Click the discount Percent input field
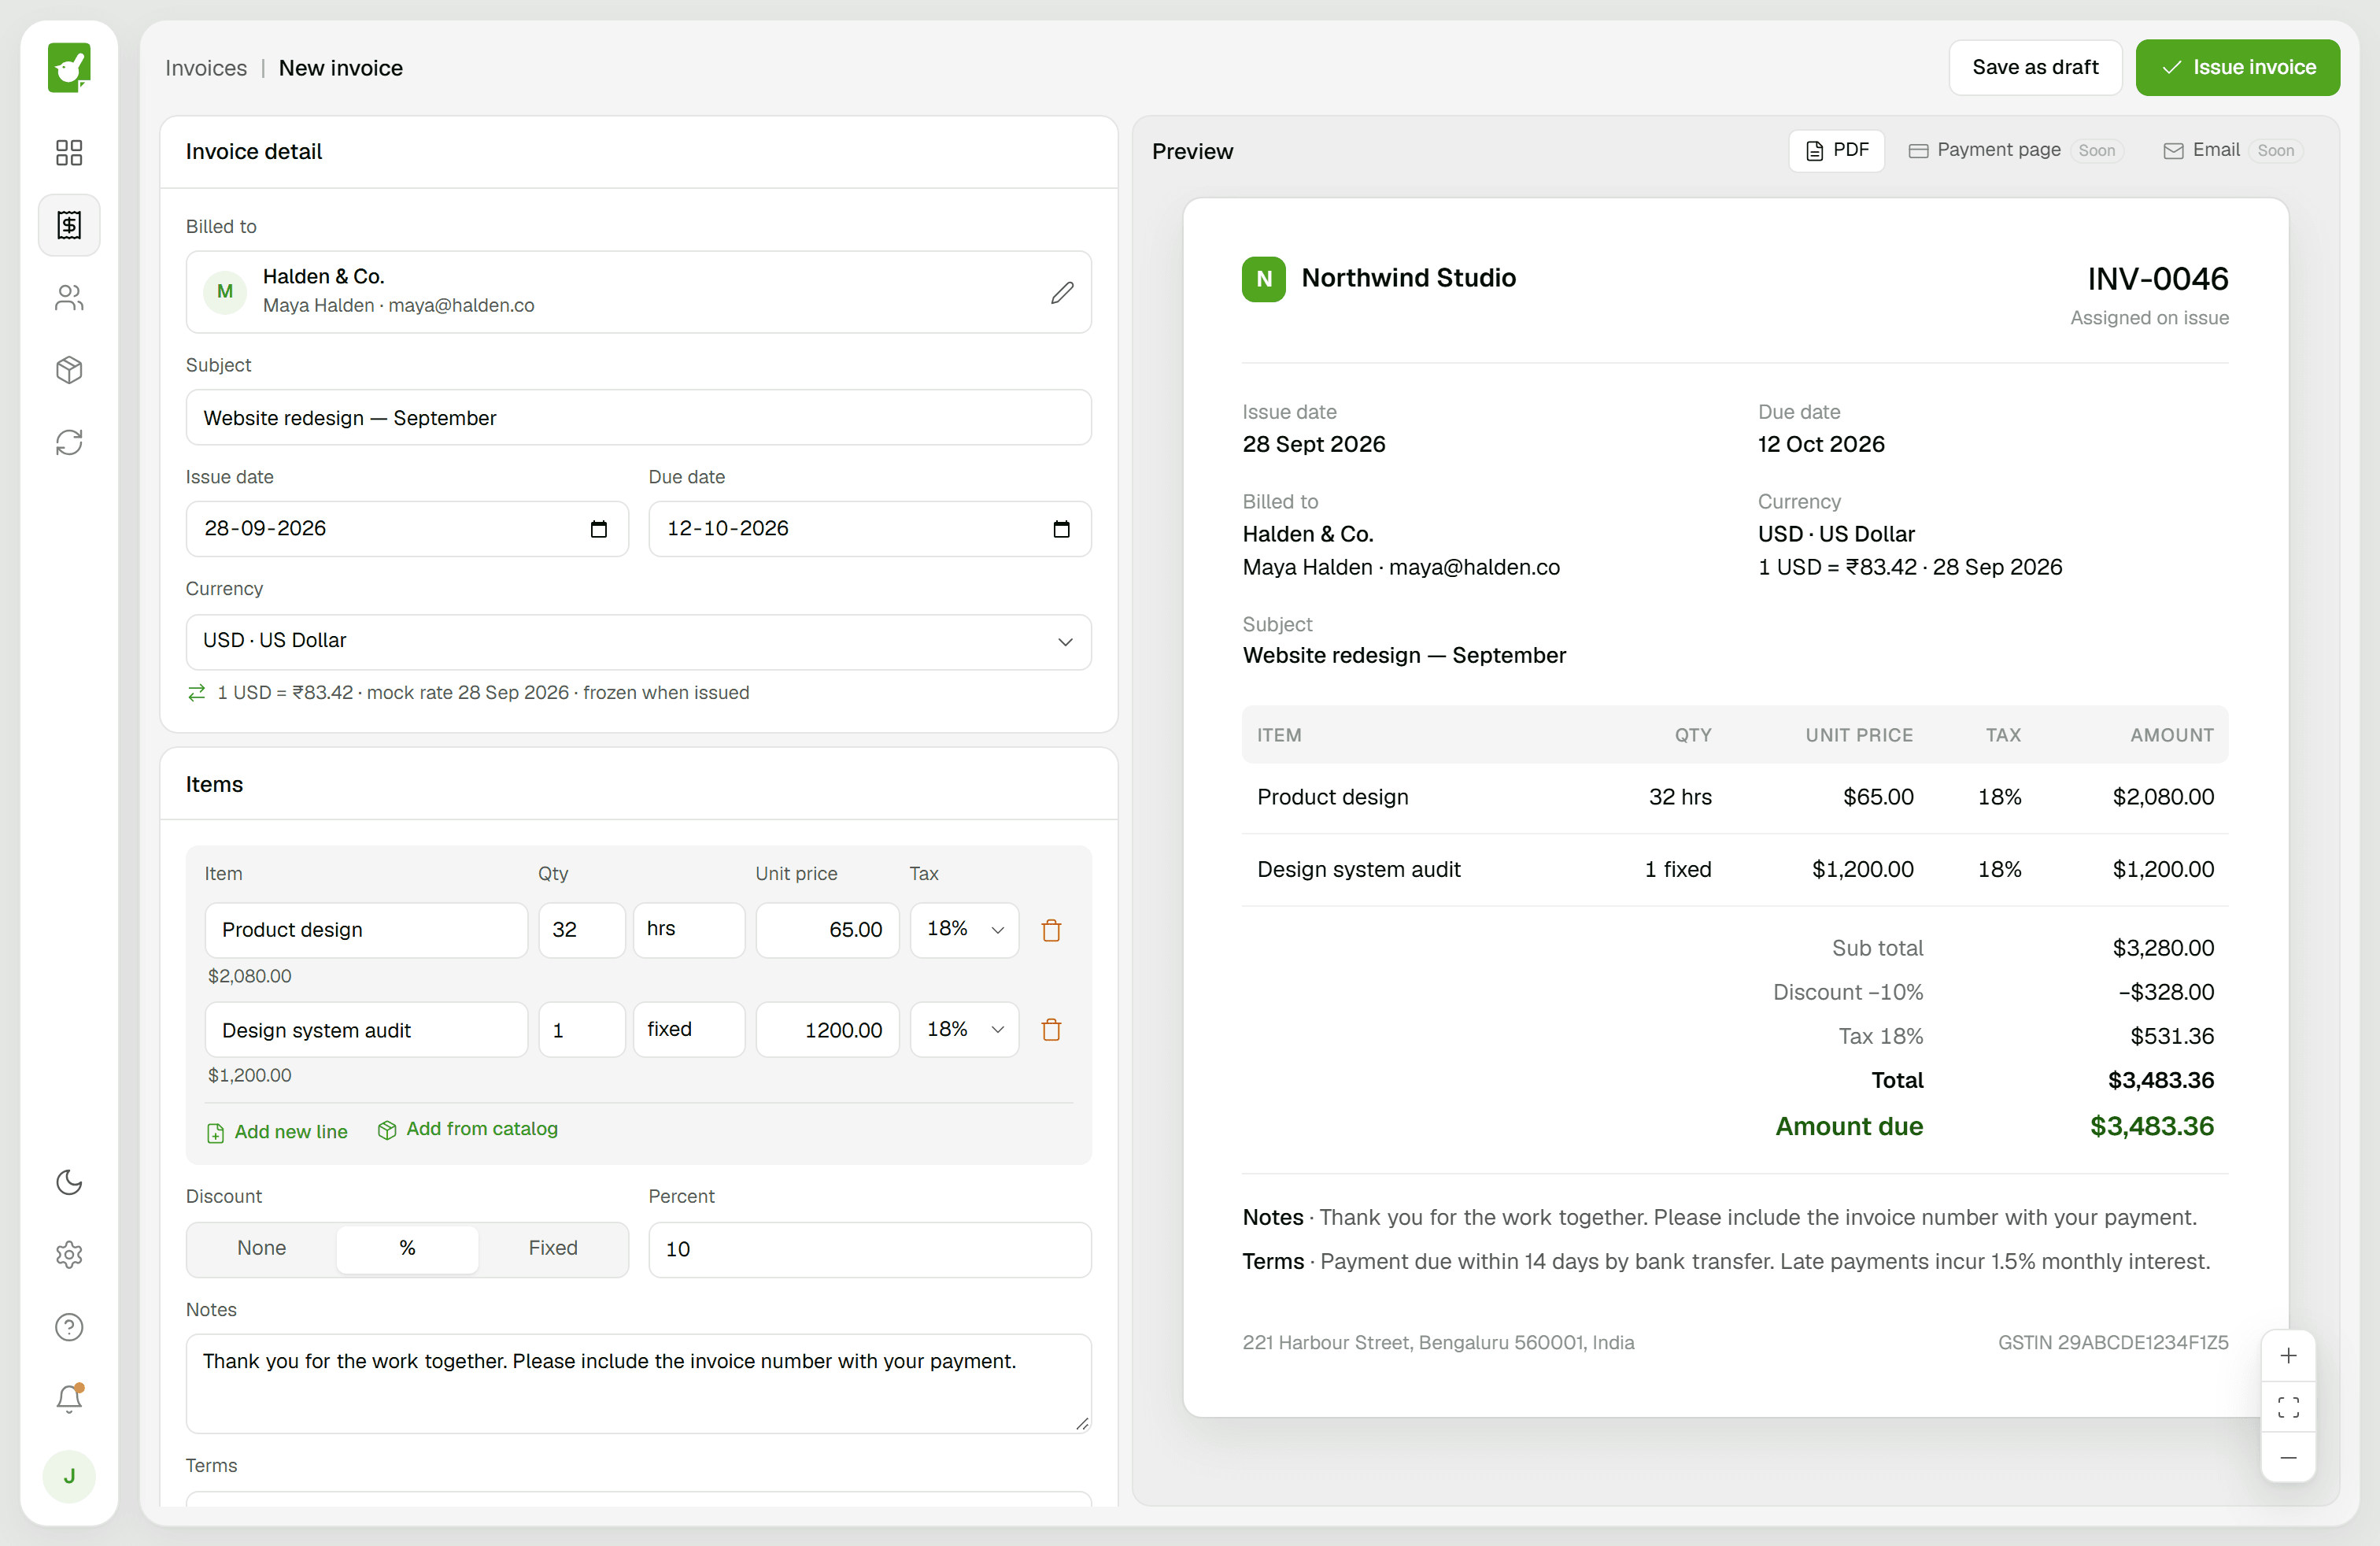 869,1249
